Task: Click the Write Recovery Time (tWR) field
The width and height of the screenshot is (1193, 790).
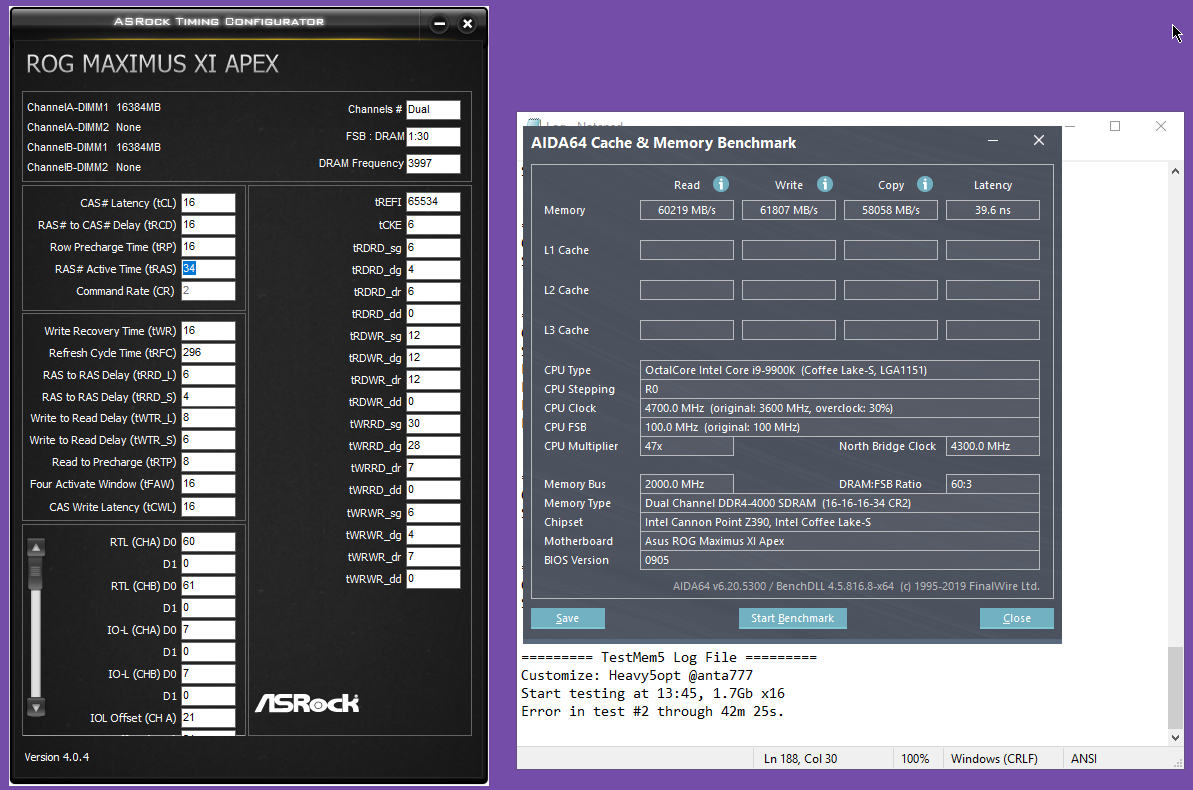Action: point(208,330)
